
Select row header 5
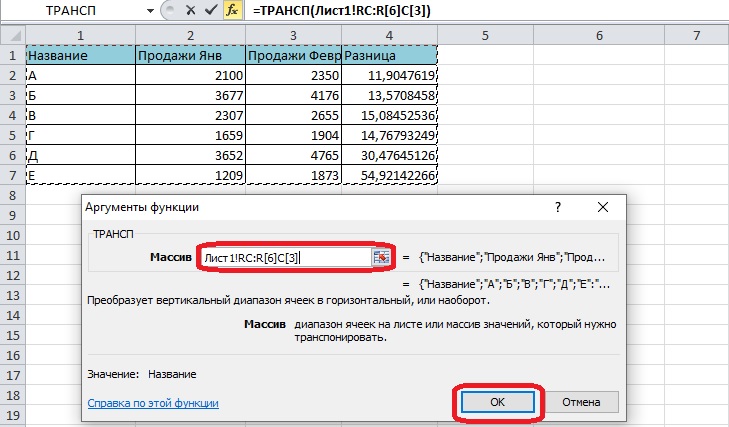click(x=13, y=135)
